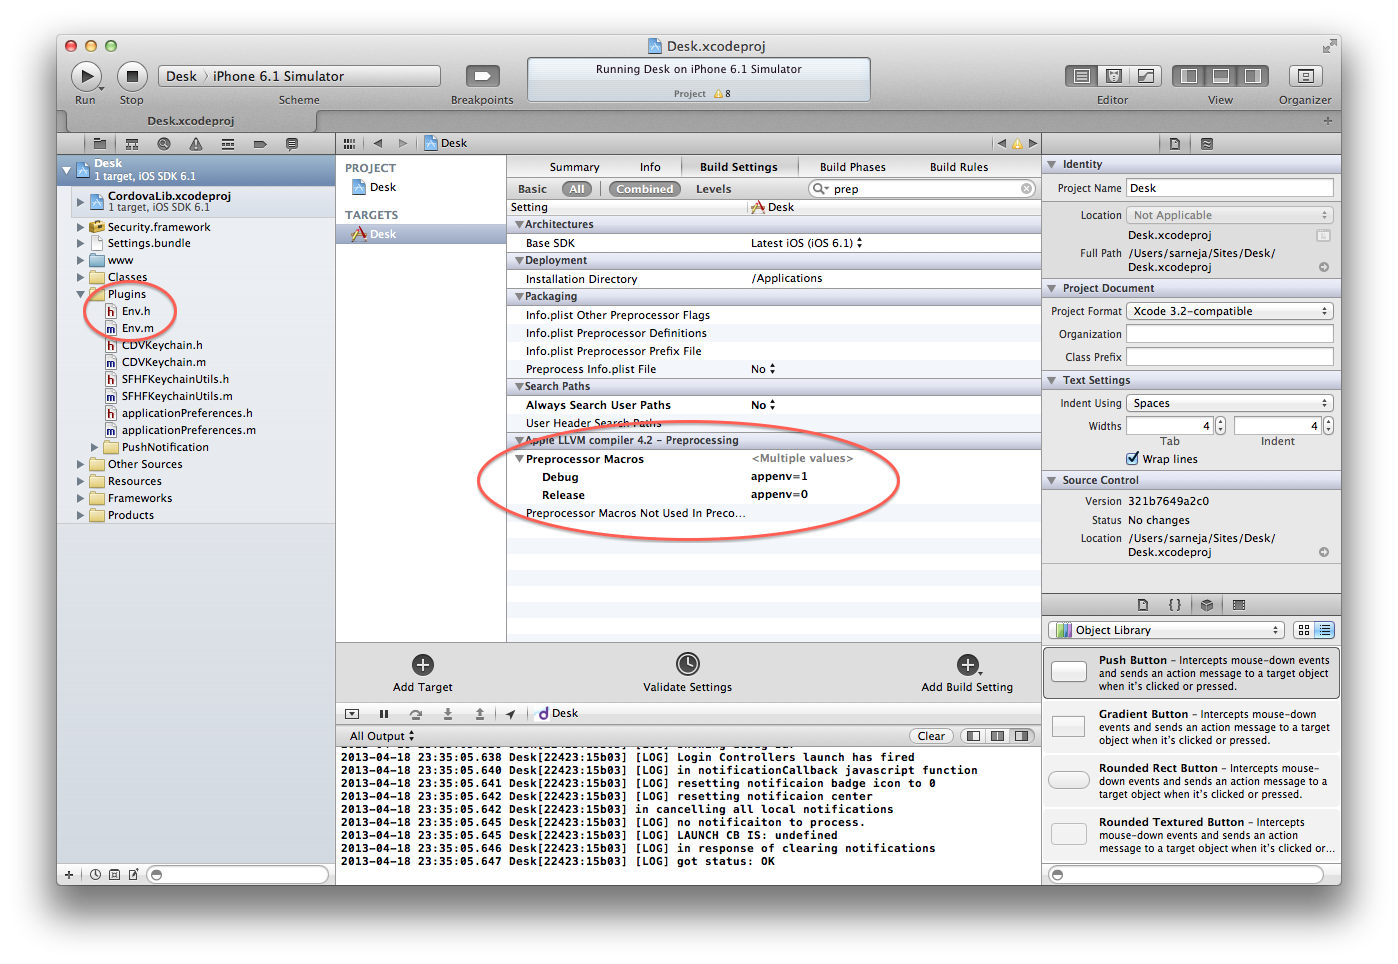
Task: Switch to the Build Rules tab
Action: 959,167
